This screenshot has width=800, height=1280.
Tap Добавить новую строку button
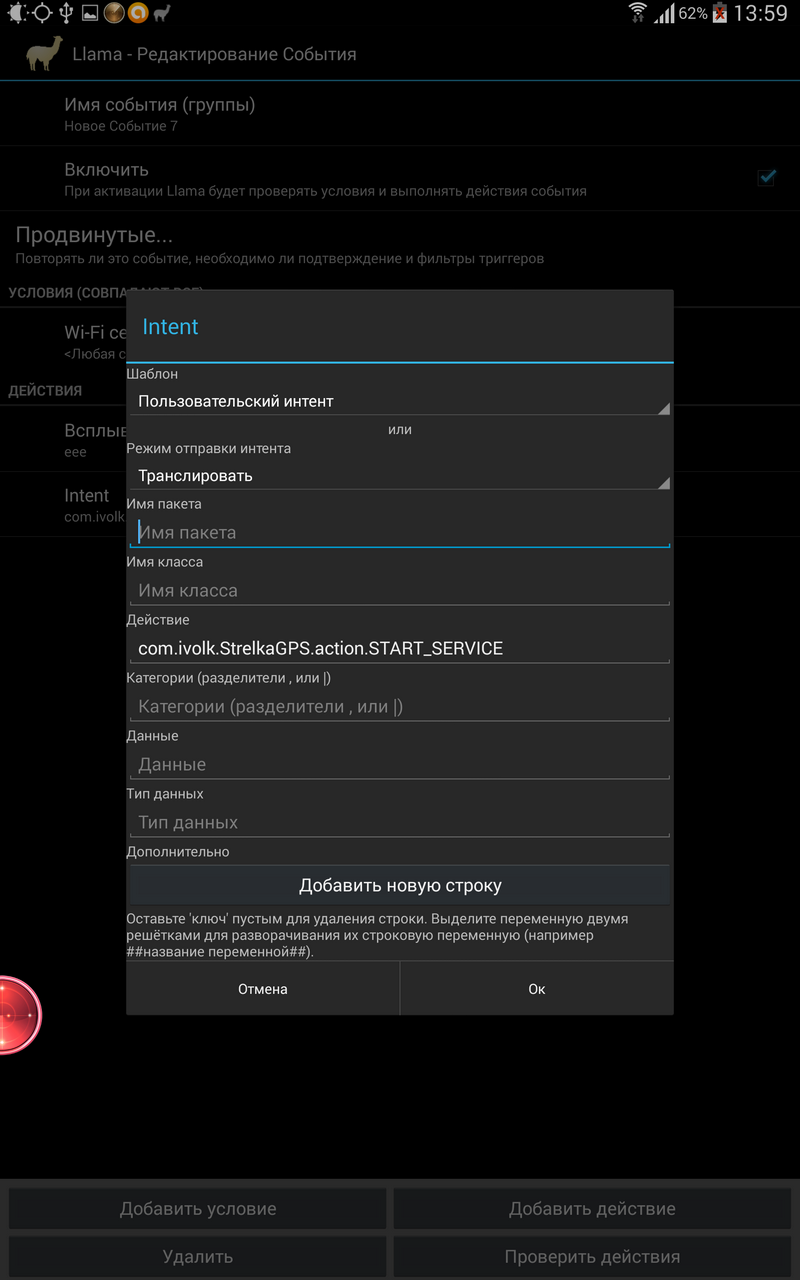coord(400,886)
